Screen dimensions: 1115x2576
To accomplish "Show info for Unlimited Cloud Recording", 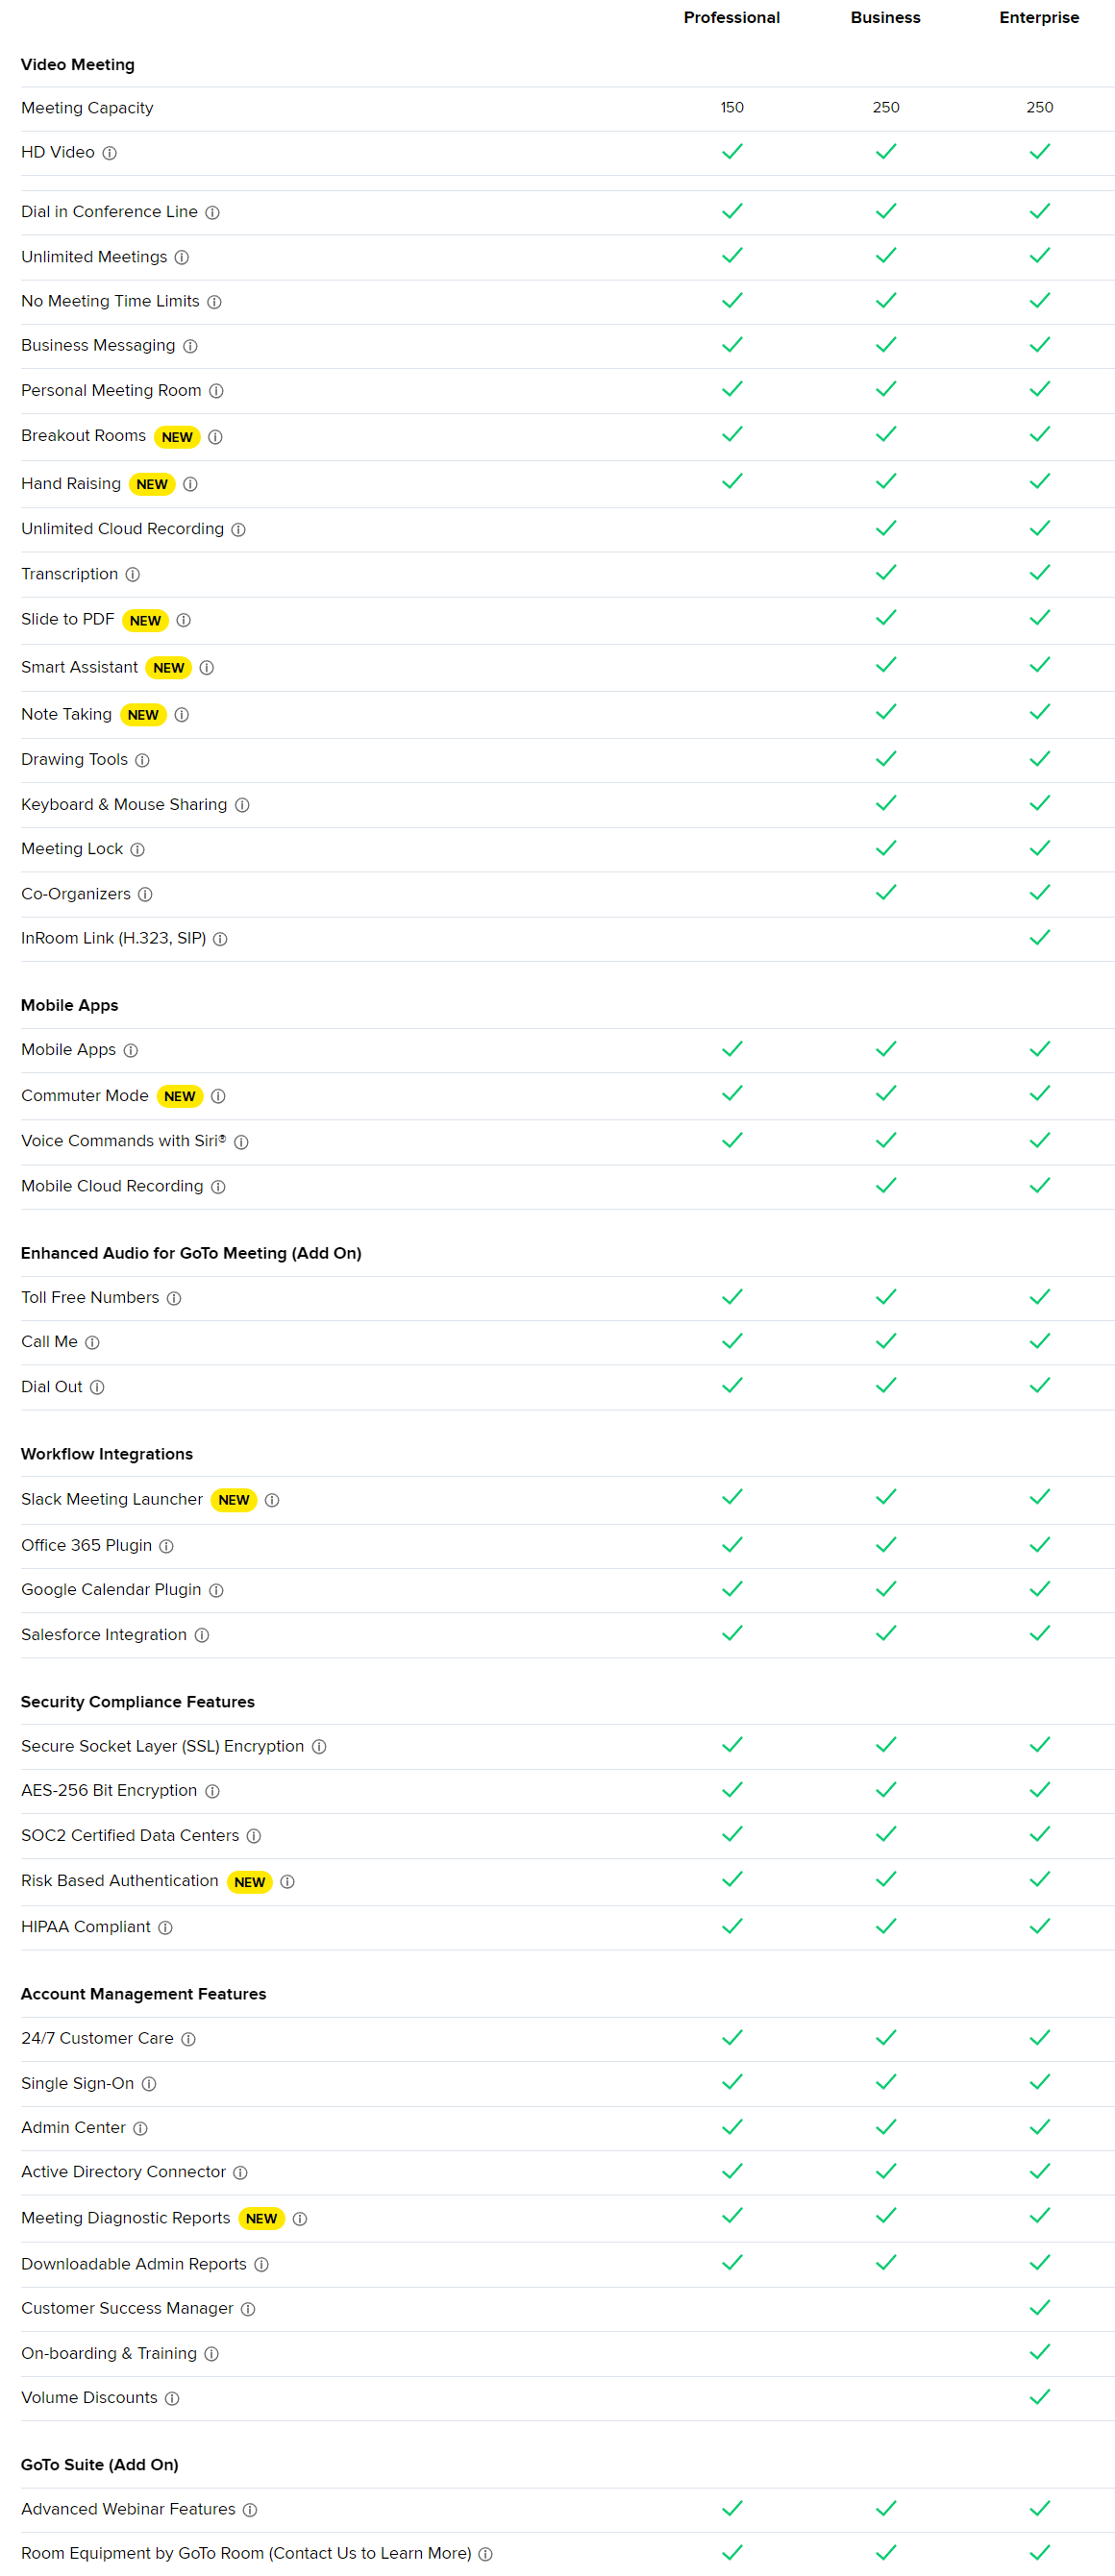I will [x=238, y=529].
